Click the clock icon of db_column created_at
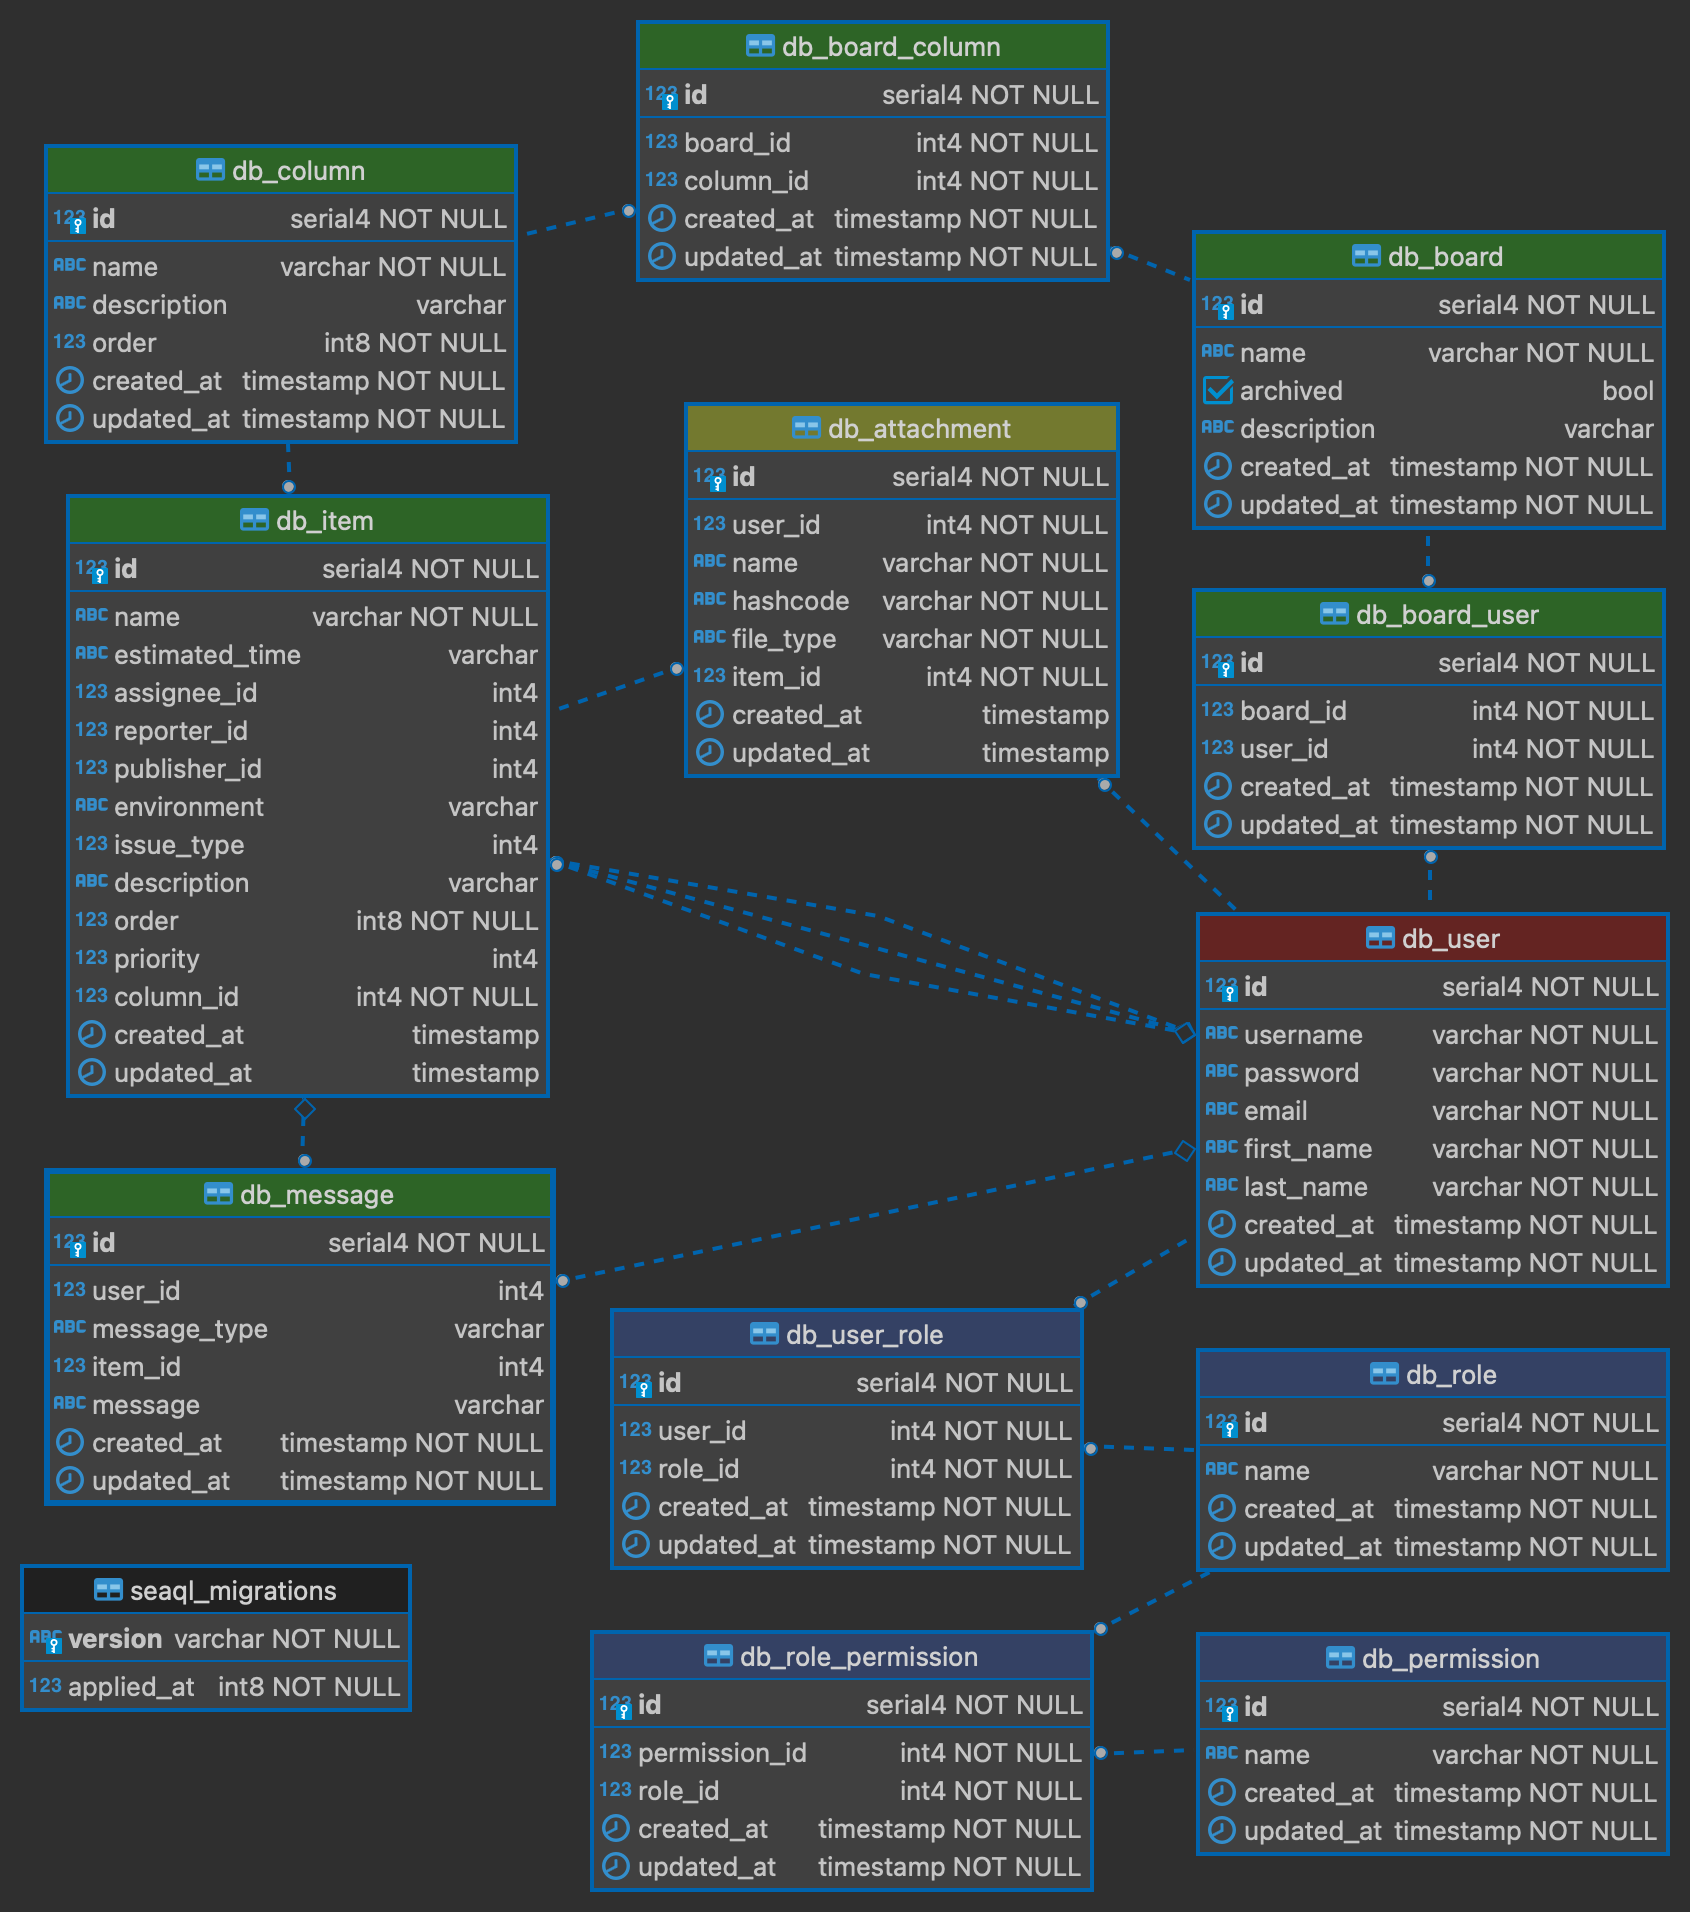 (x=69, y=381)
